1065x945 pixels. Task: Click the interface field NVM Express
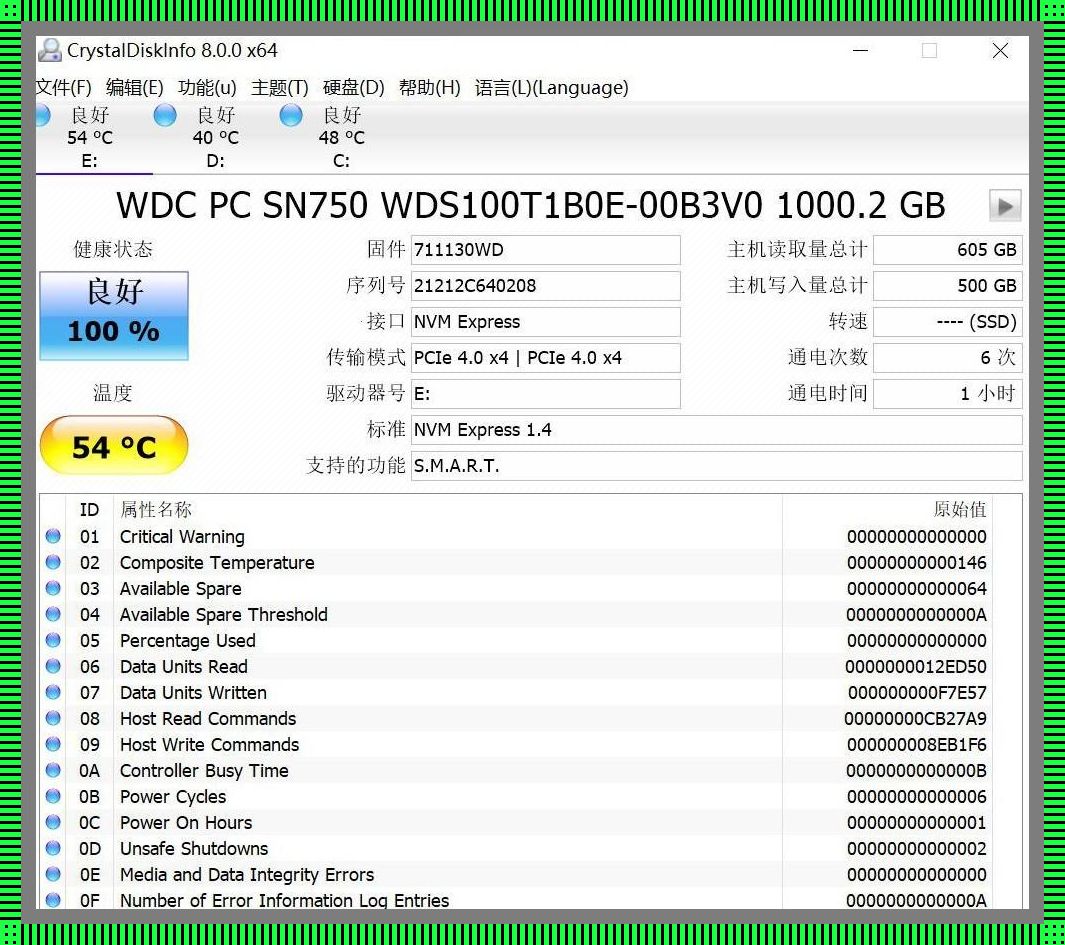545,321
